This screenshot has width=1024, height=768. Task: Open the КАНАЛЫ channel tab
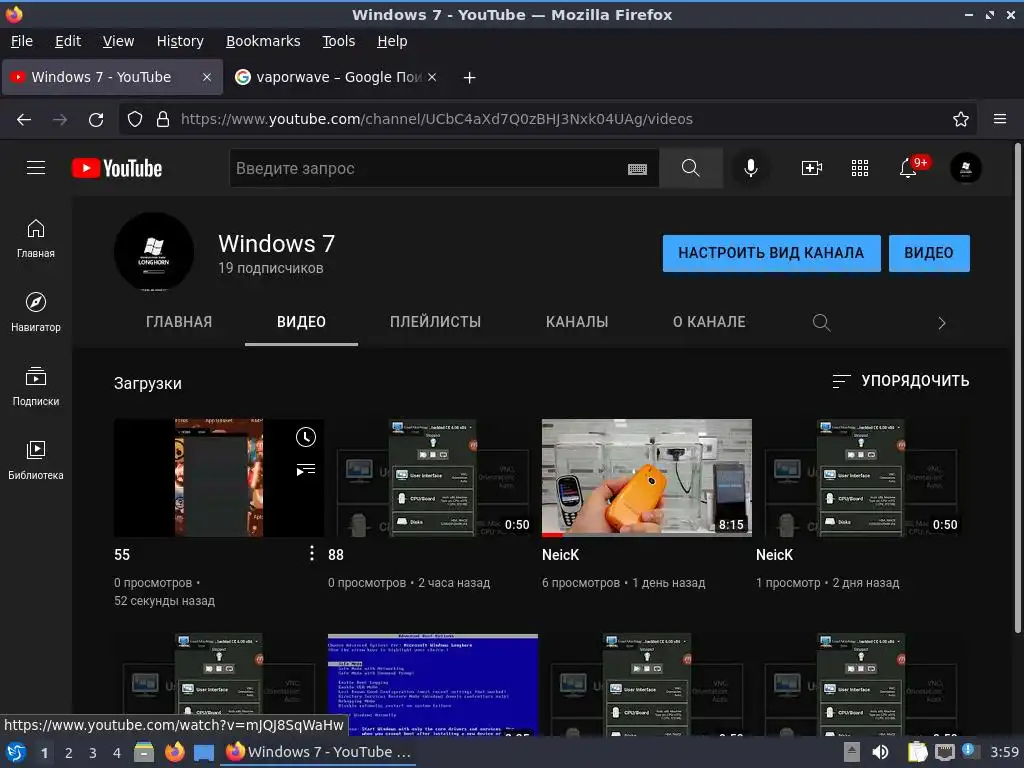[x=577, y=322]
